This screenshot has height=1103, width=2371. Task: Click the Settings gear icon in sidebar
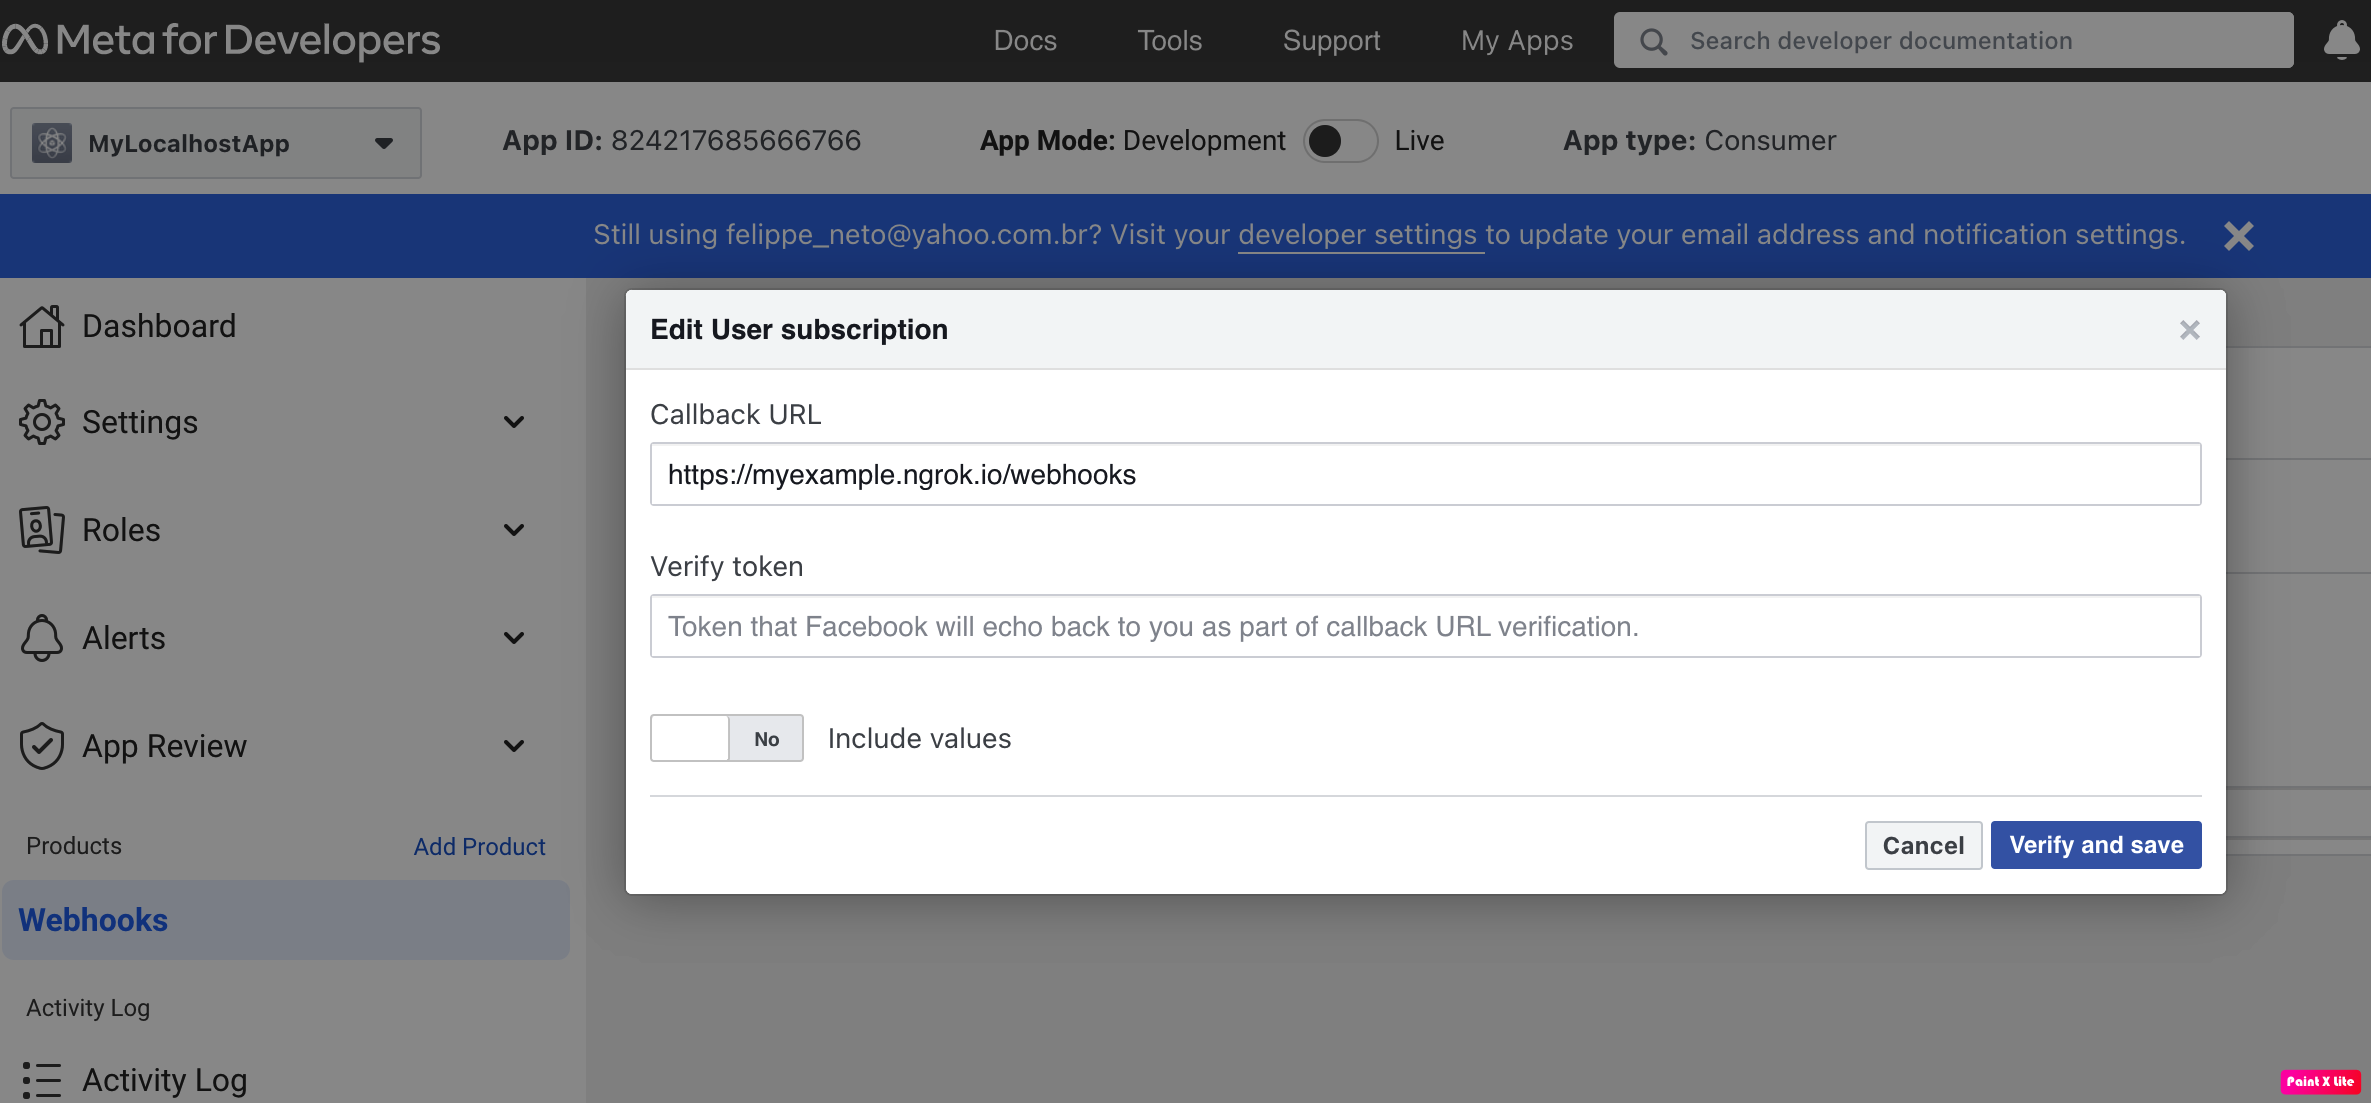click(41, 422)
